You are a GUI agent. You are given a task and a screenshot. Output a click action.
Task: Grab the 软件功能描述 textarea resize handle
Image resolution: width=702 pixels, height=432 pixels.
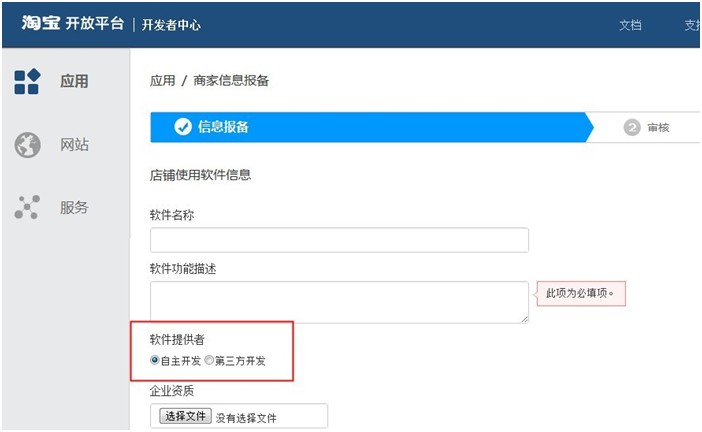(524, 318)
